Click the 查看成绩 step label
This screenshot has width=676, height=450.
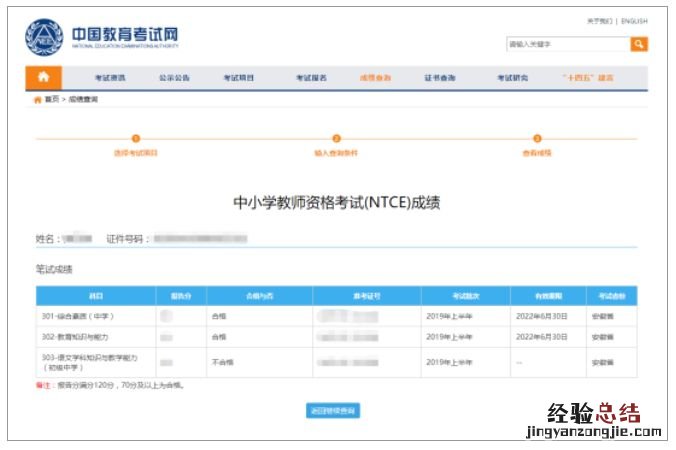click(537, 153)
